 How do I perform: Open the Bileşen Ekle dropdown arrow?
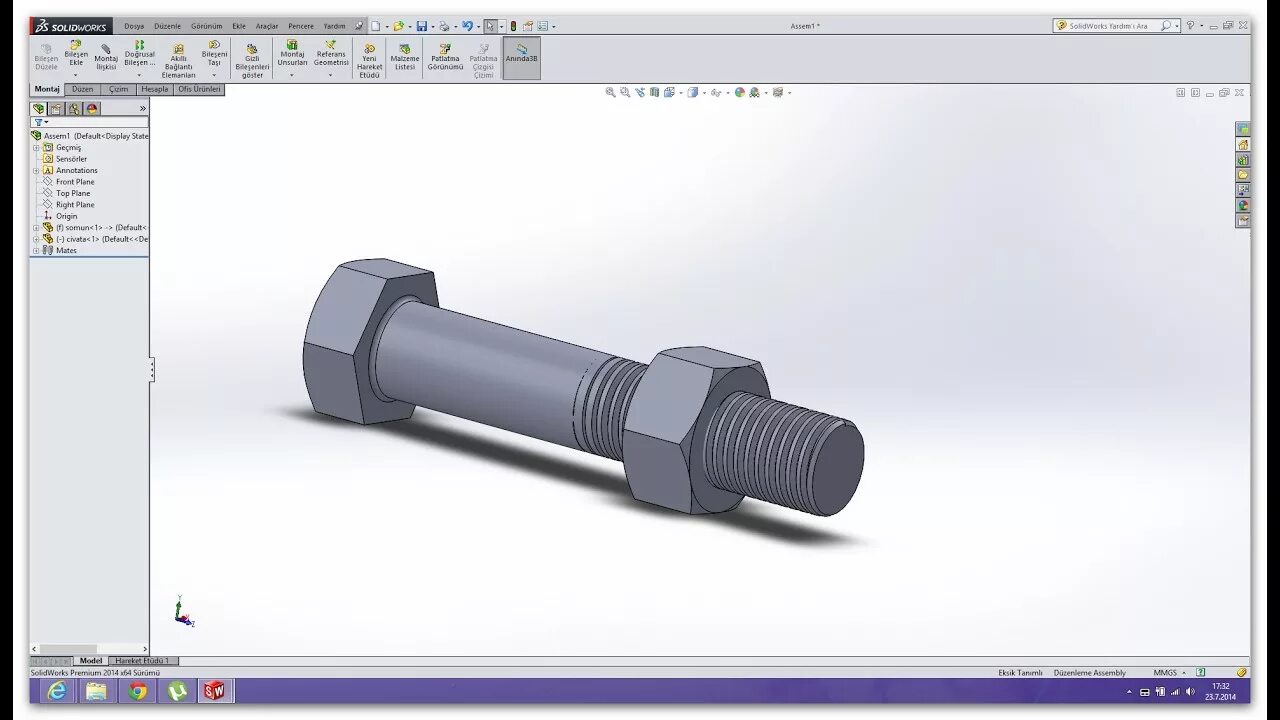[76, 75]
